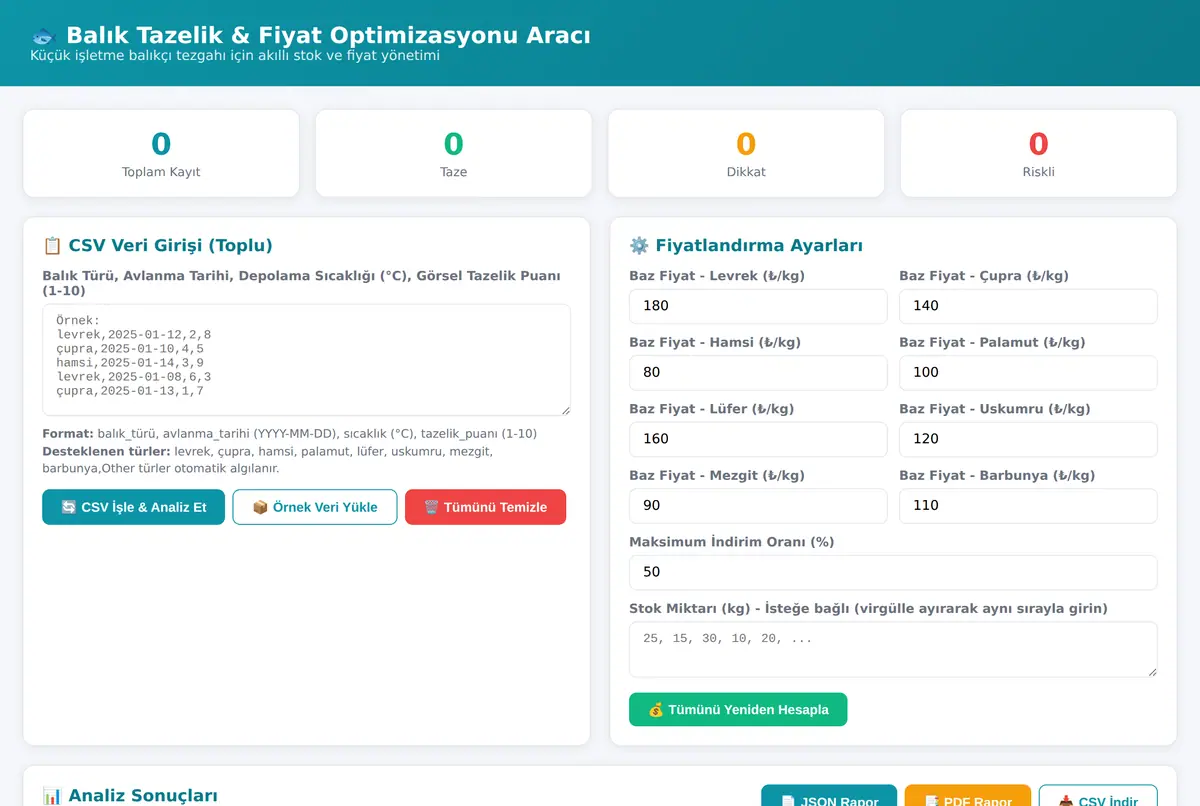Edit the Baz Fiyat - Levrek field

[x=758, y=306]
